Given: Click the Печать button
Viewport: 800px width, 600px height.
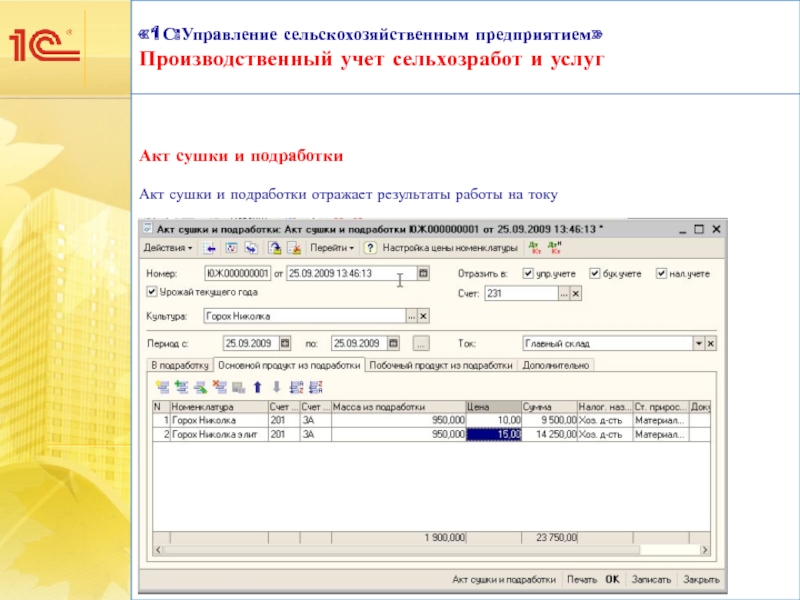Looking at the screenshot, I should click(x=582, y=580).
